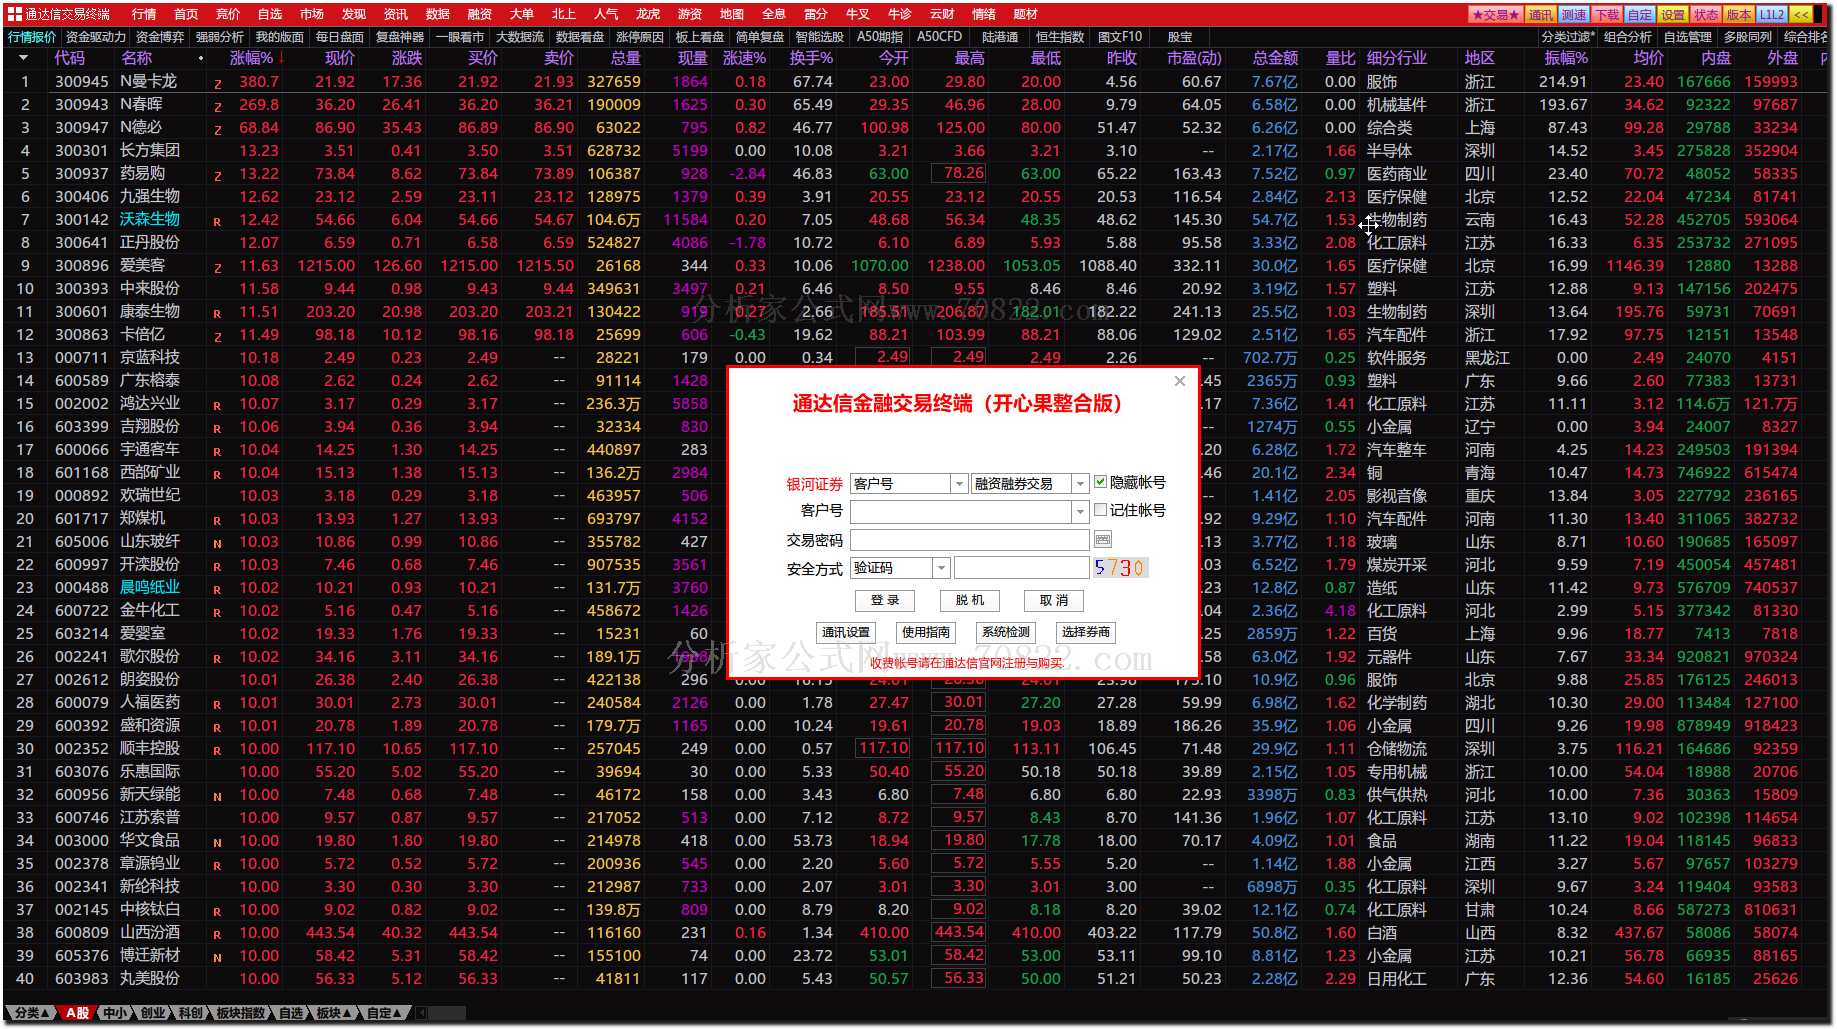The image size is (1837, 1029).
Task: Open the 分类过滤* tab
Action: 1568,37
